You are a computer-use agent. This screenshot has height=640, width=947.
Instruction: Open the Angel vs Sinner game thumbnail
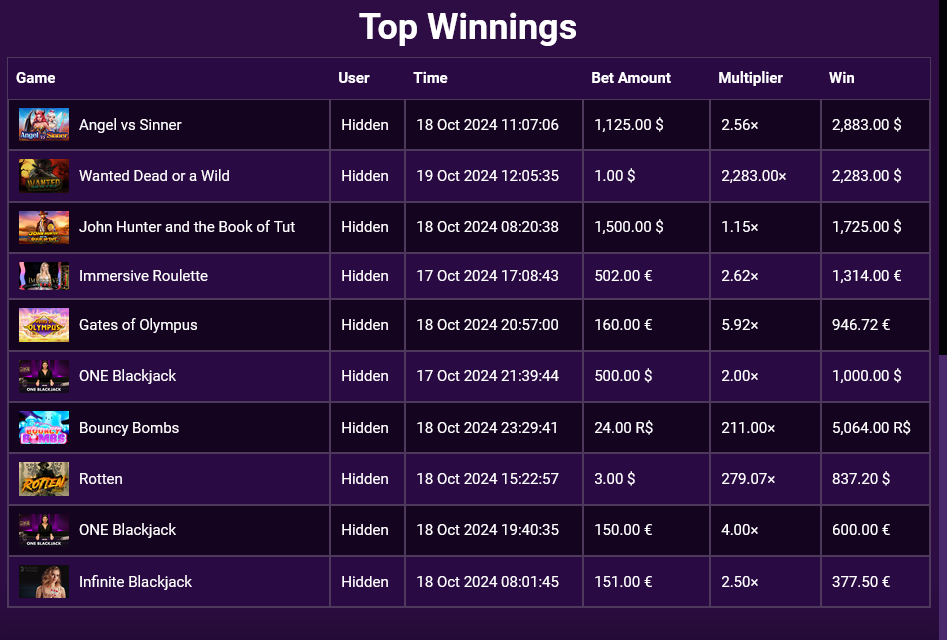pos(43,124)
